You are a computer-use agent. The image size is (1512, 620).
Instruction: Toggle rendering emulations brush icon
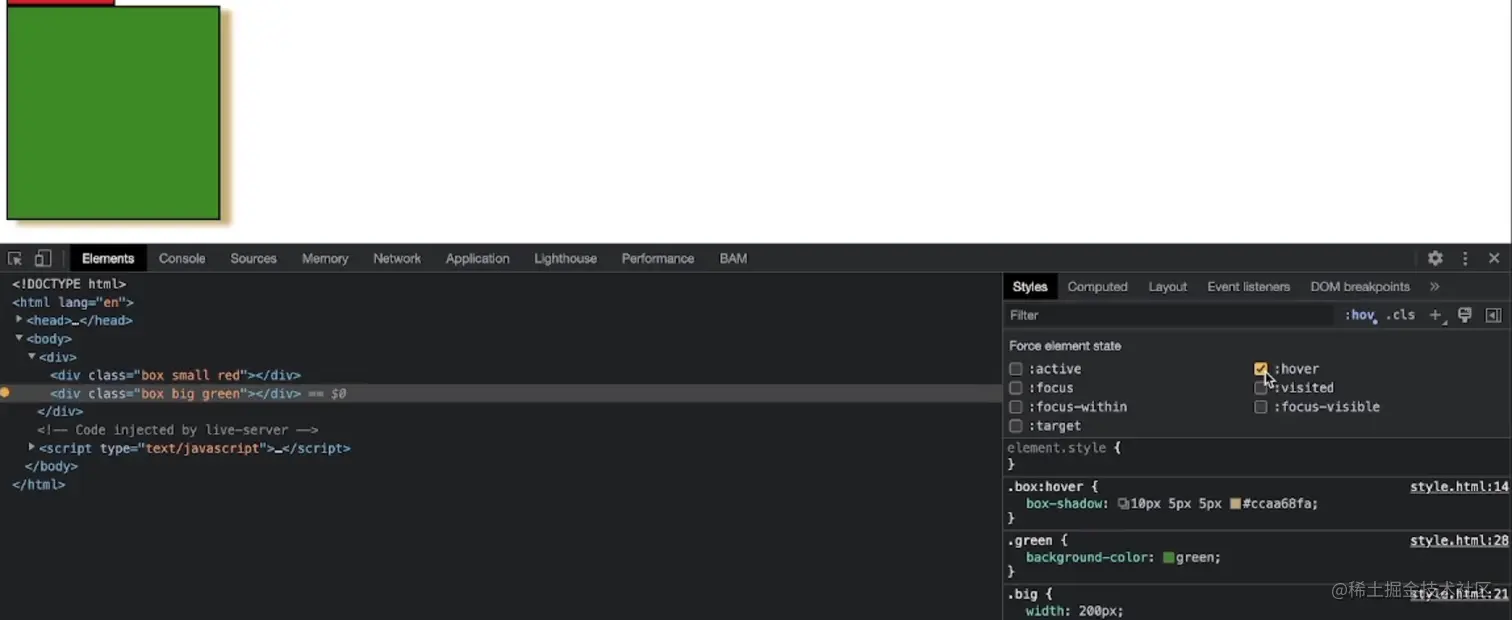coord(1465,315)
